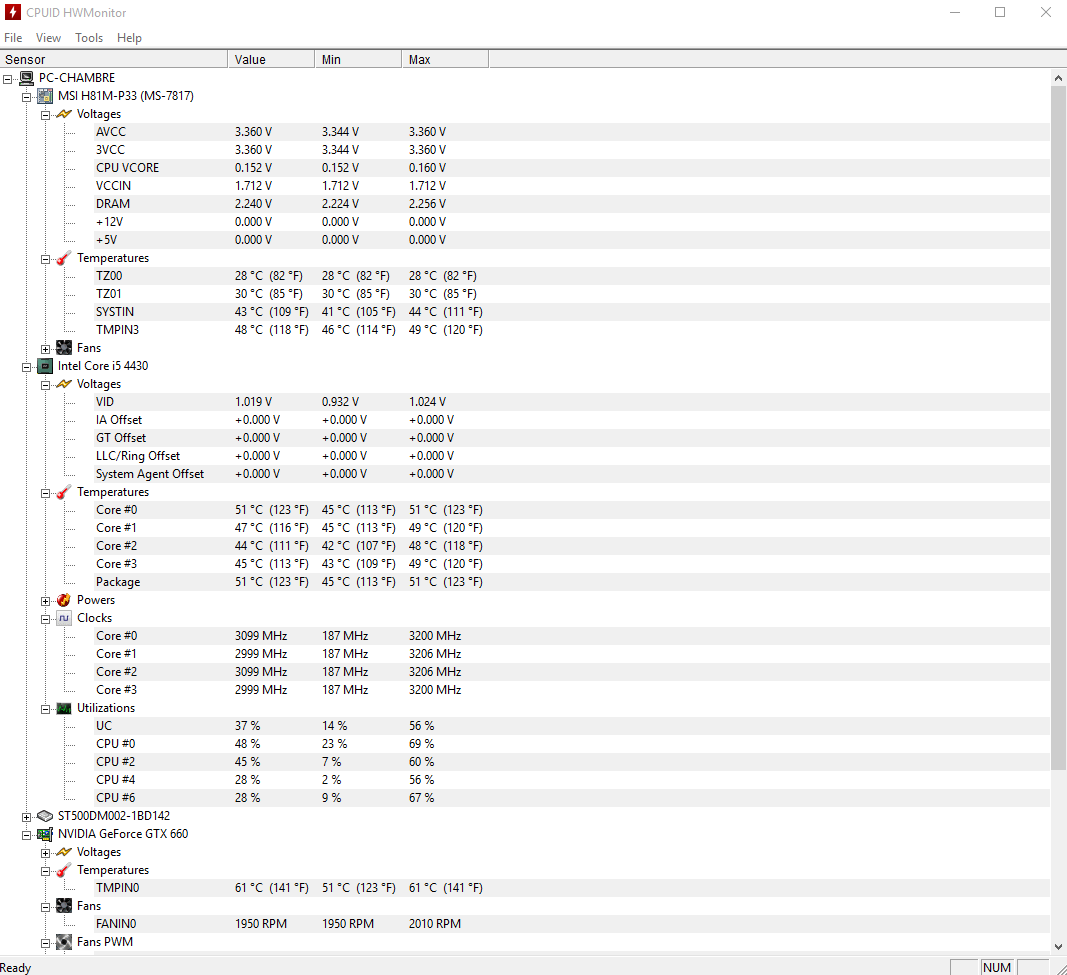Click the Fans PWM icon
This screenshot has height=975, width=1067.
(x=64, y=942)
